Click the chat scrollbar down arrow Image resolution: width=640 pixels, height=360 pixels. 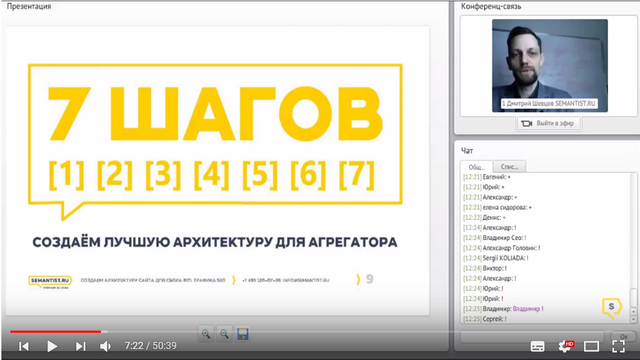click(x=633, y=320)
